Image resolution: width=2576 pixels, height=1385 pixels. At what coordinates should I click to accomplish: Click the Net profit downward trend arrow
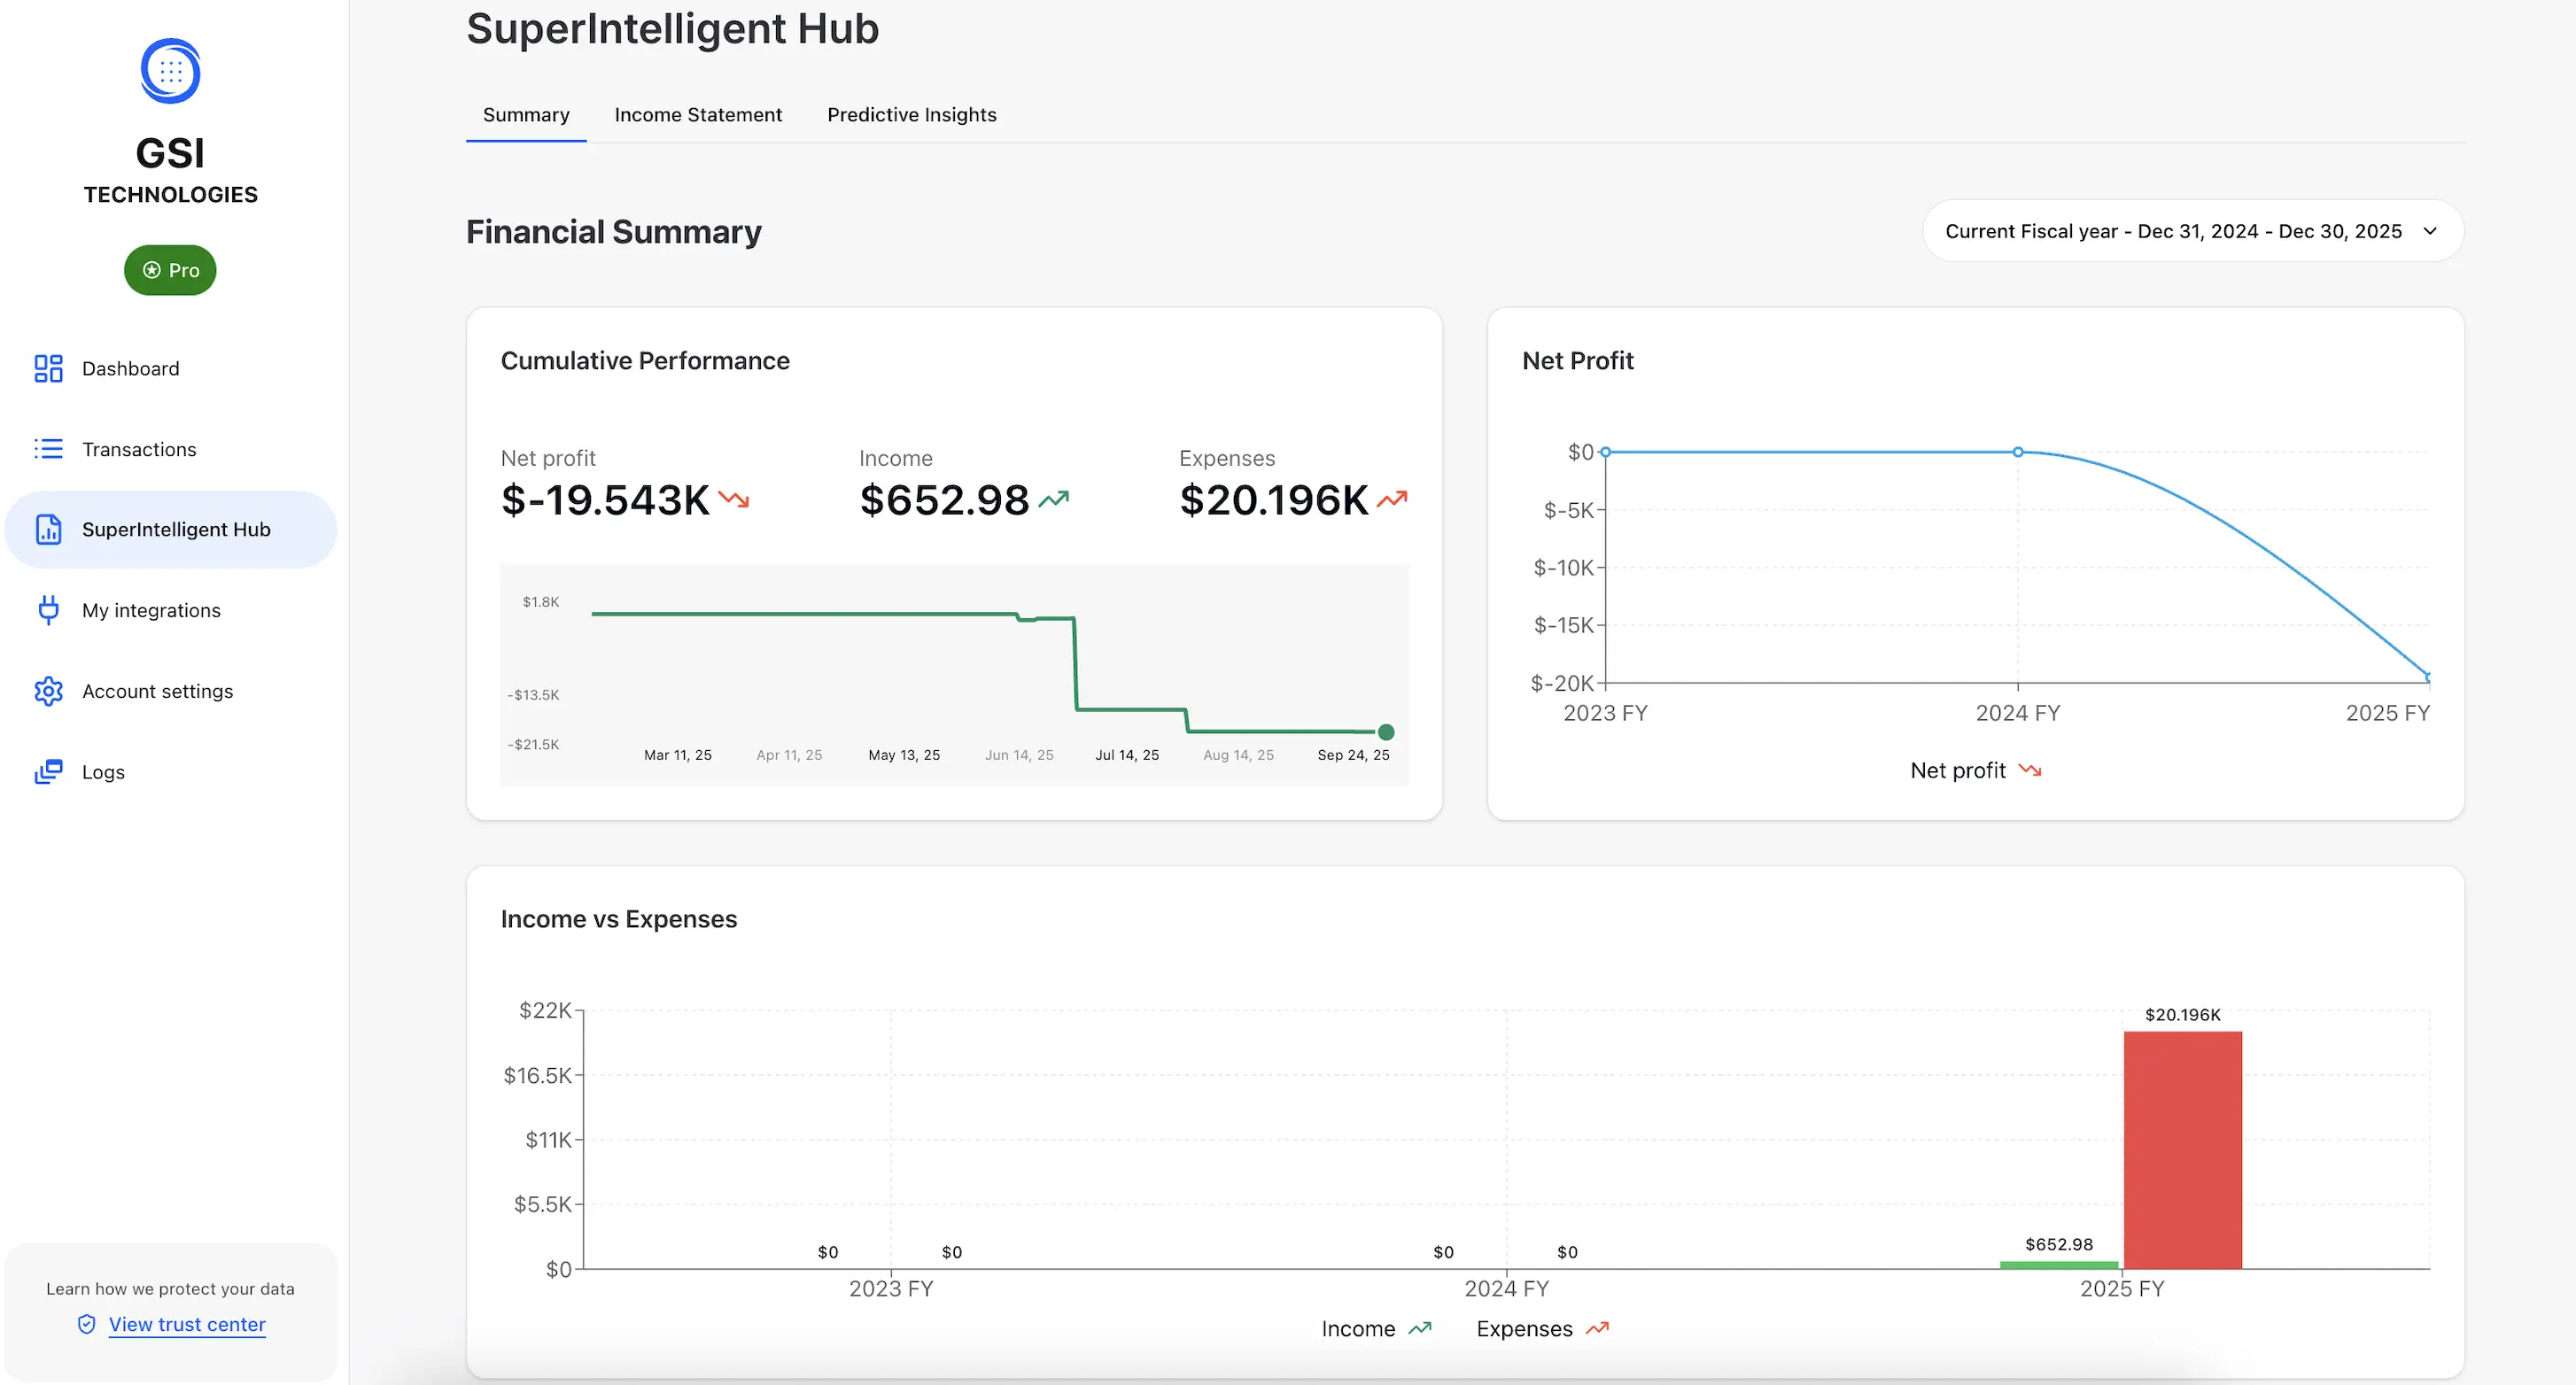point(734,499)
